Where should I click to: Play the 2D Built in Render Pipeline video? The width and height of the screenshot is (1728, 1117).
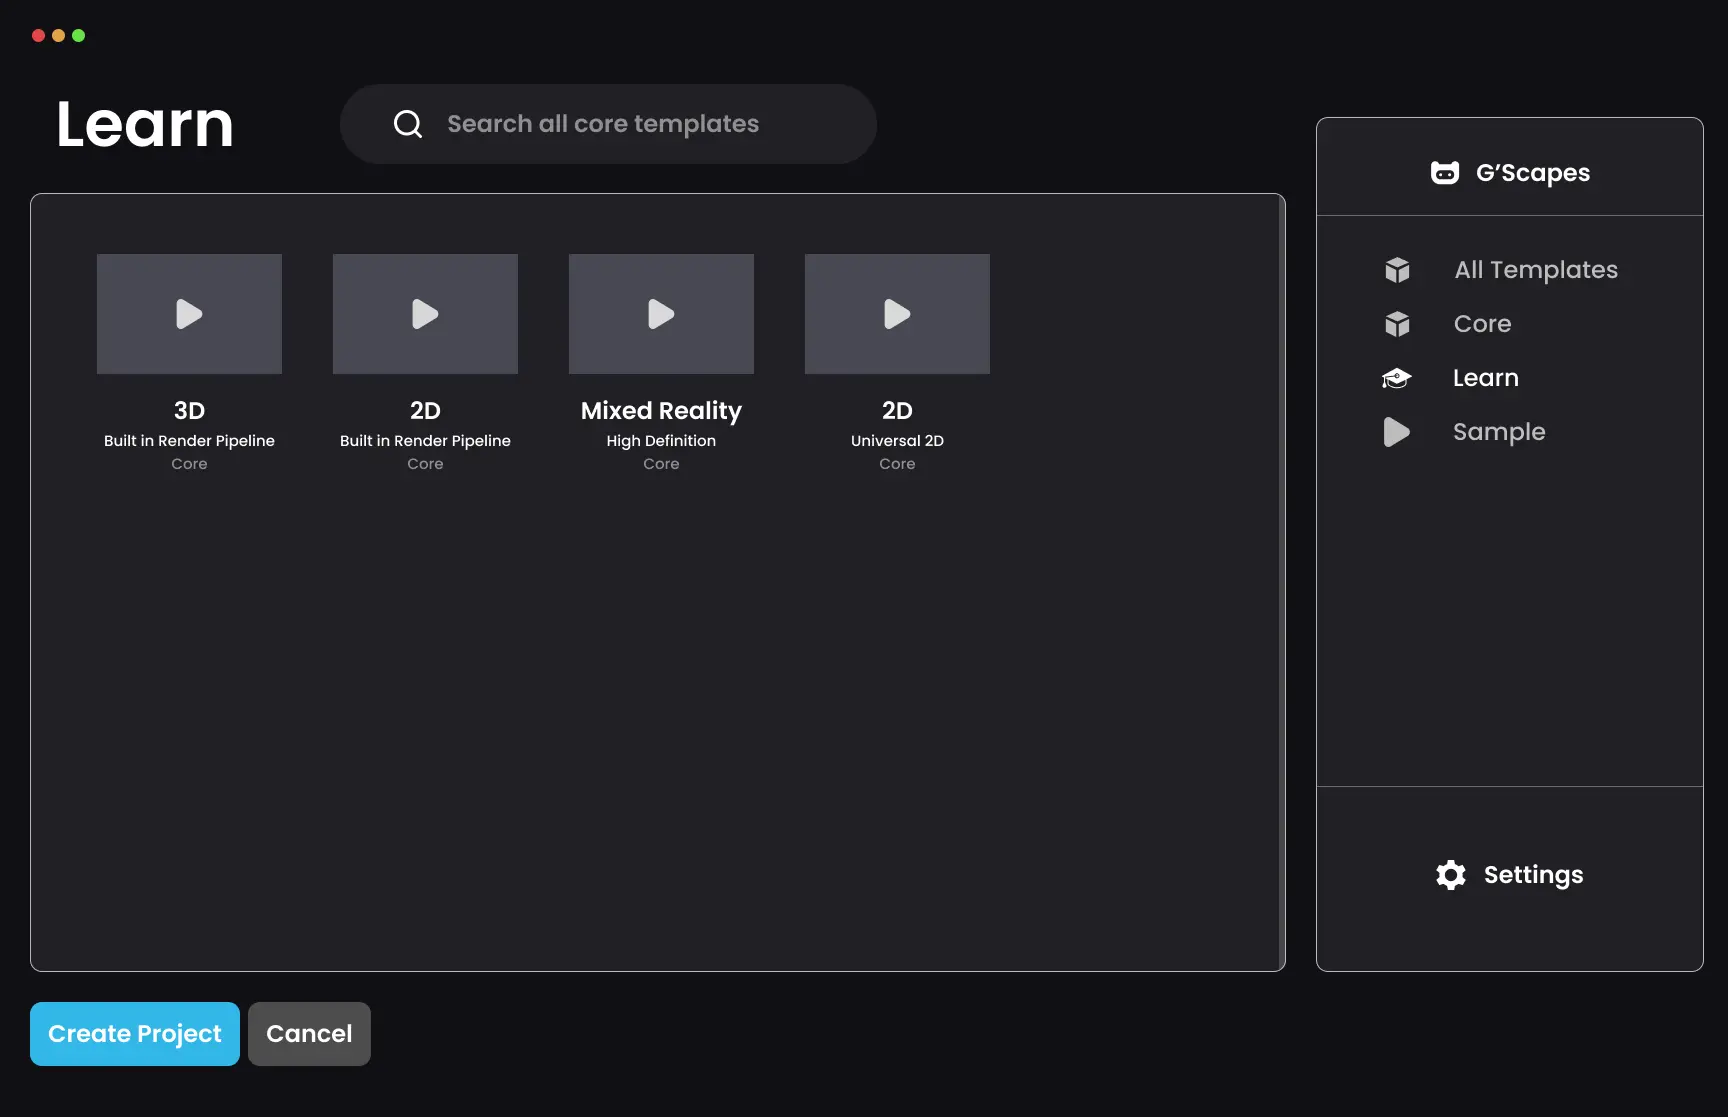(425, 314)
